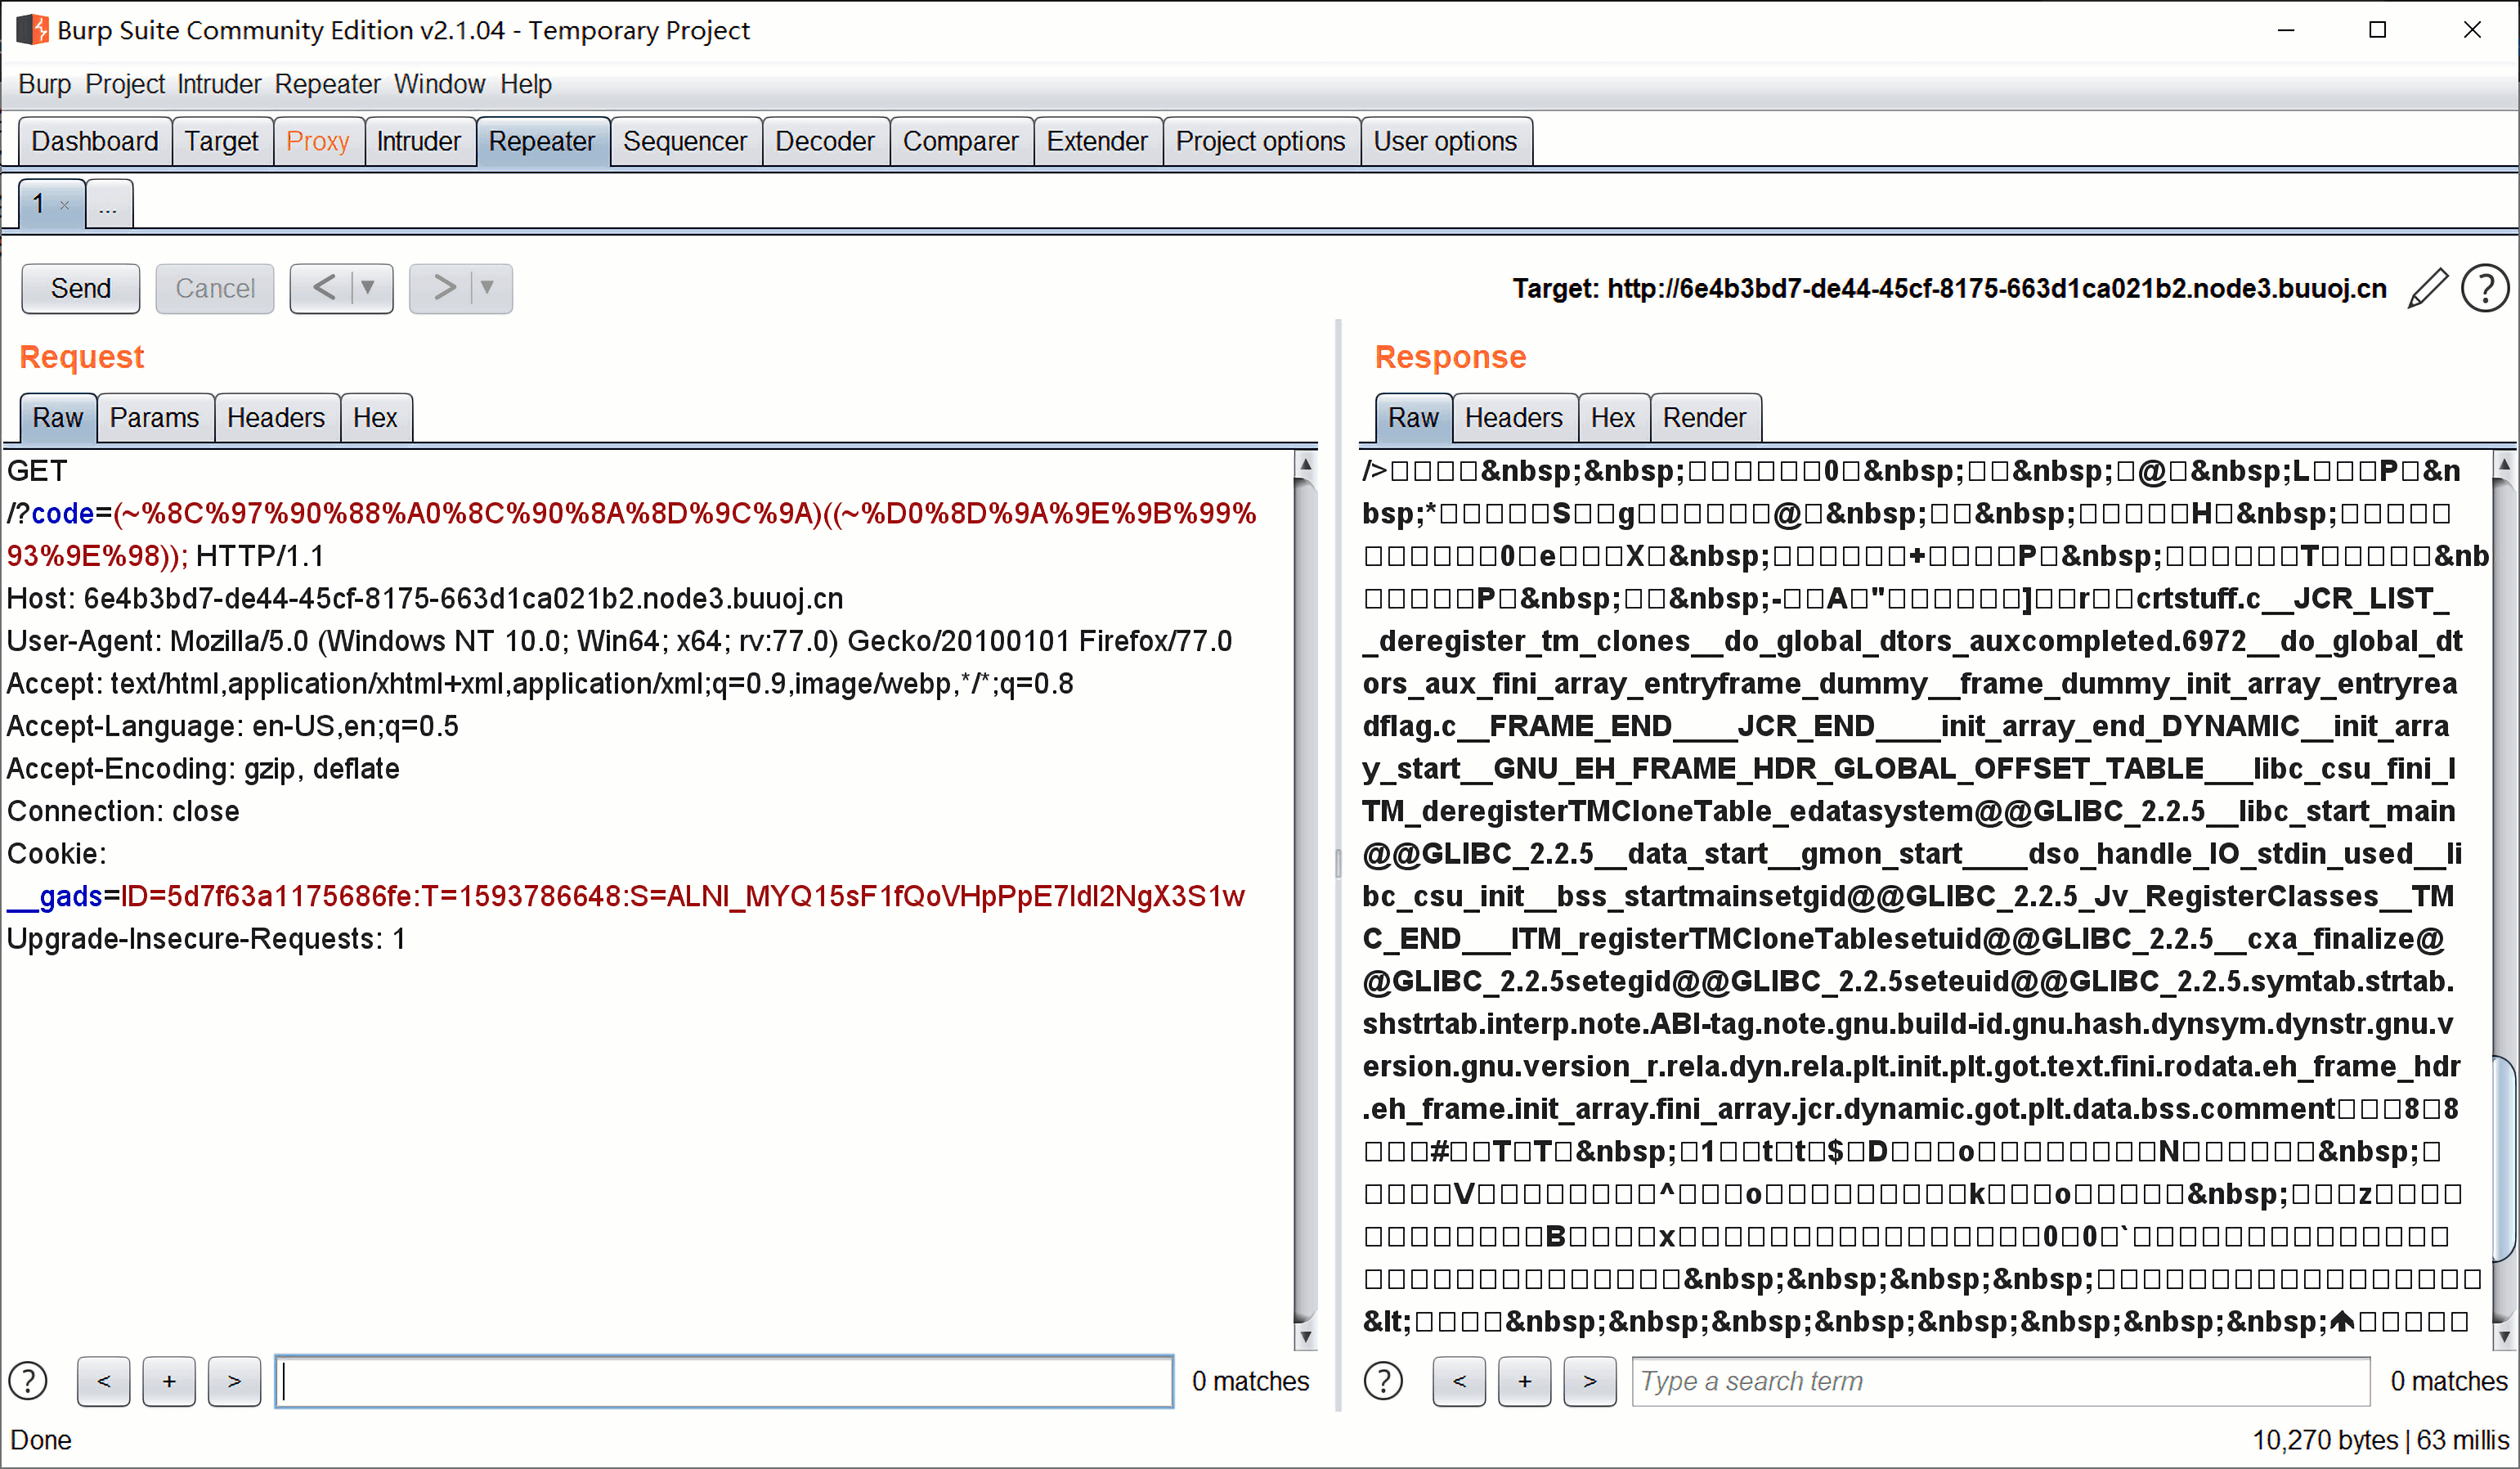
Task: Click the request pane scroll up arrow
Action: tap(1305, 465)
